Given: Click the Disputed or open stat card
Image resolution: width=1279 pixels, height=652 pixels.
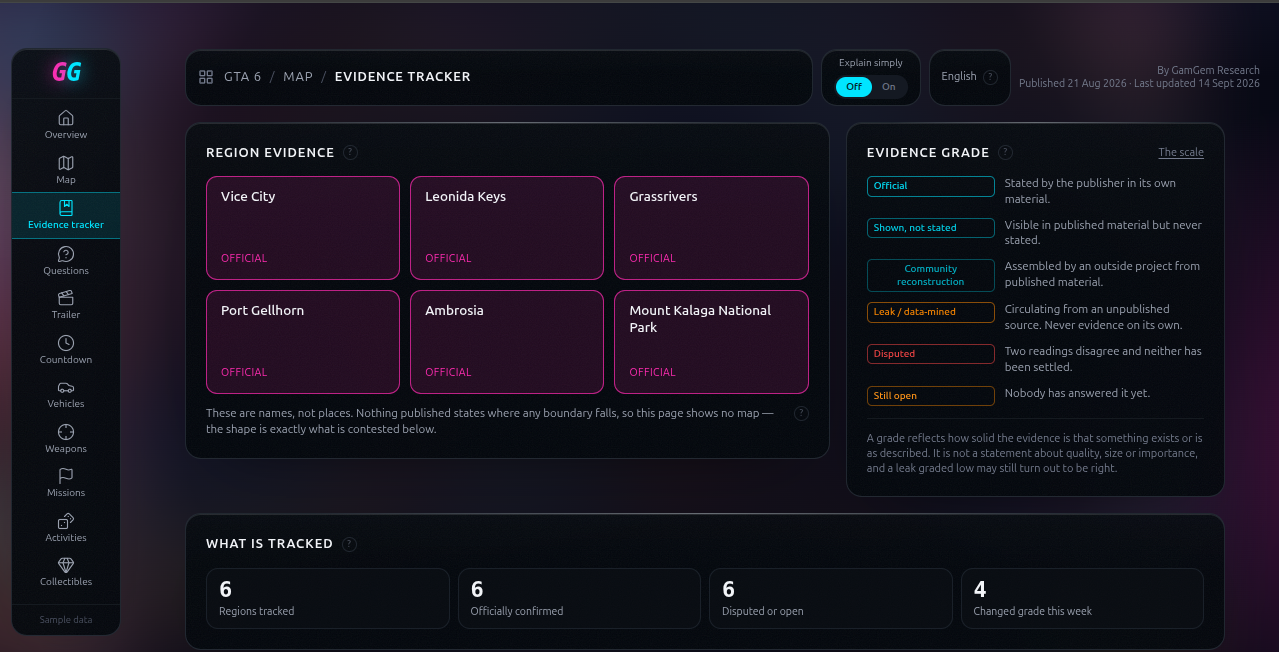Looking at the screenshot, I should pos(831,598).
